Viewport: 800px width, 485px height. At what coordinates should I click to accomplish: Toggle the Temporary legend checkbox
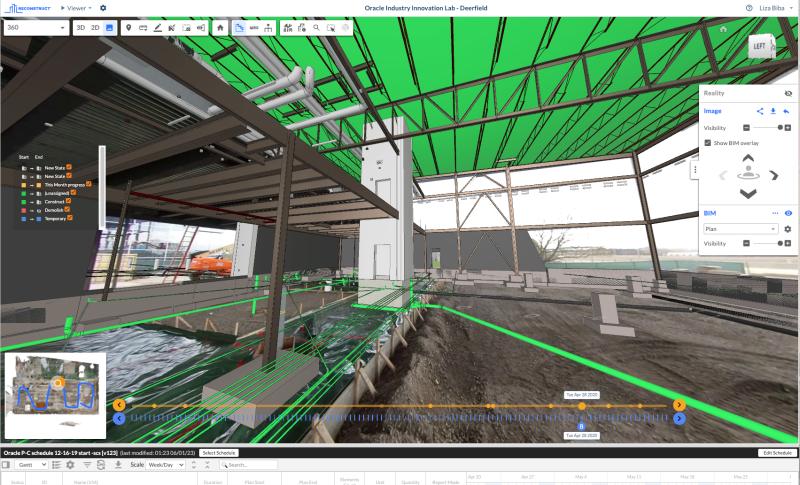coord(70,218)
